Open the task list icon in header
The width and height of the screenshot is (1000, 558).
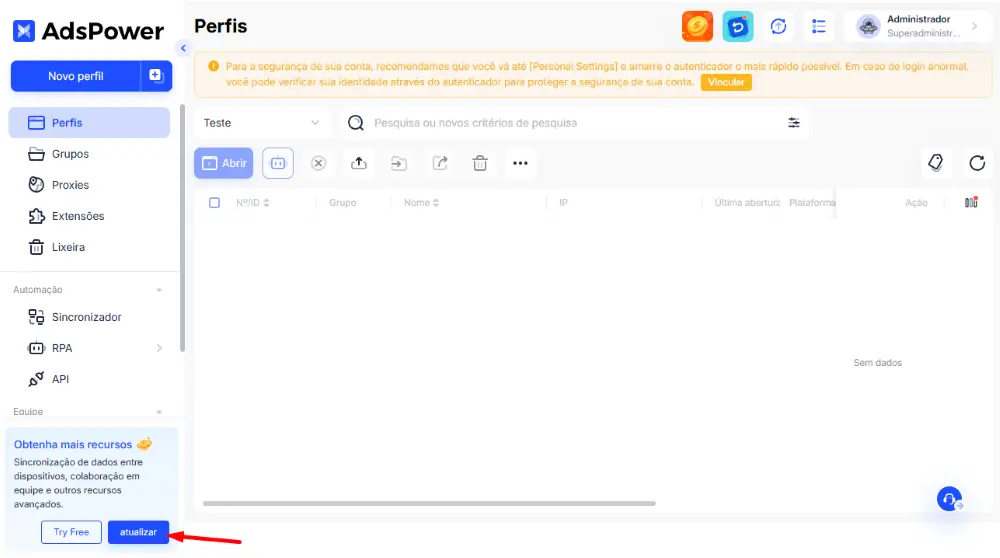pyautogui.click(x=819, y=27)
